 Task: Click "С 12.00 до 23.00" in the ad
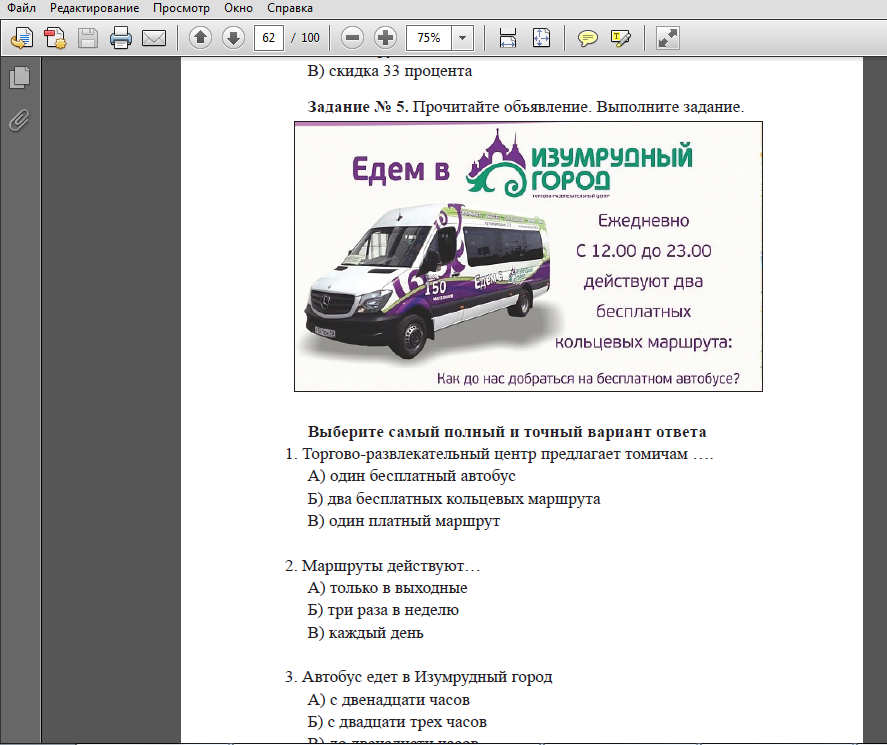(x=644, y=251)
